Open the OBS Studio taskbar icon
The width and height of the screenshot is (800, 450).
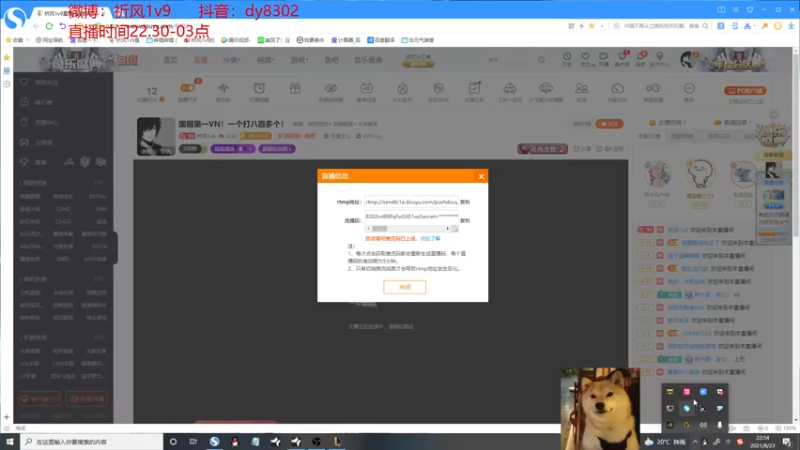(316, 441)
